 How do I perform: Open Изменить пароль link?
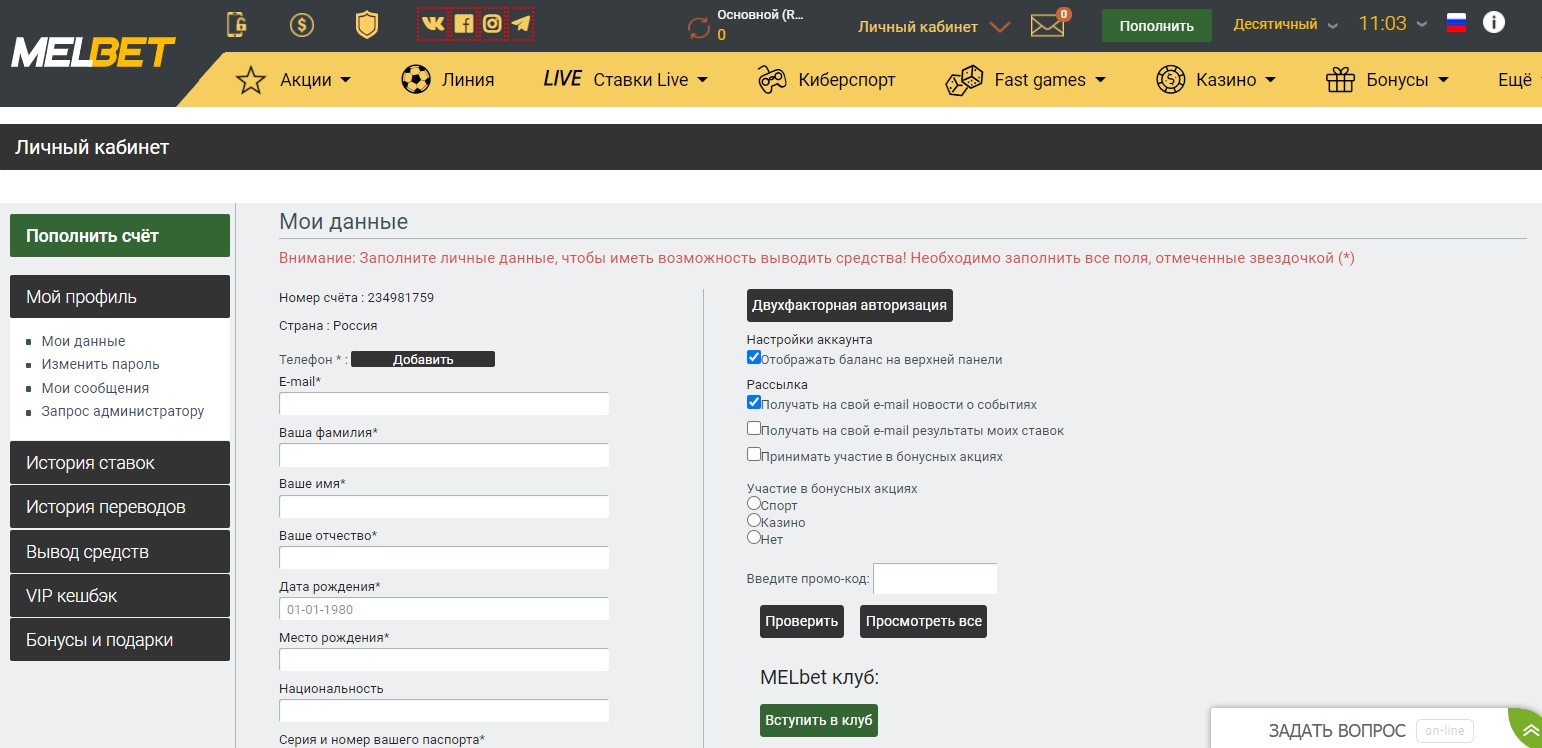point(100,364)
